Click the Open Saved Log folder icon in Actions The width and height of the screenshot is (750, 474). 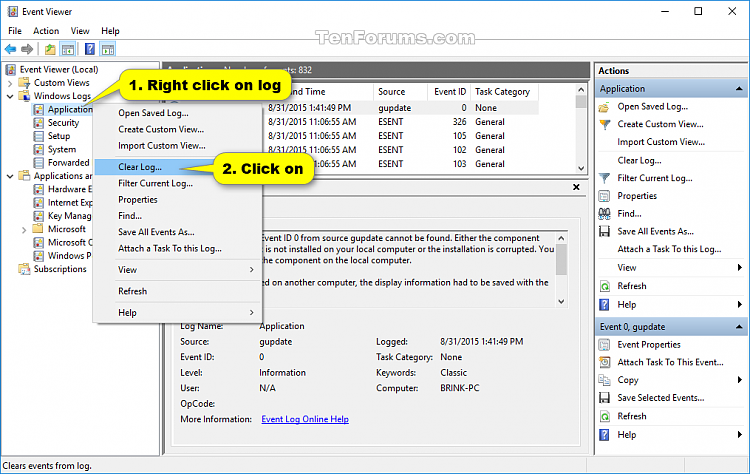point(604,106)
